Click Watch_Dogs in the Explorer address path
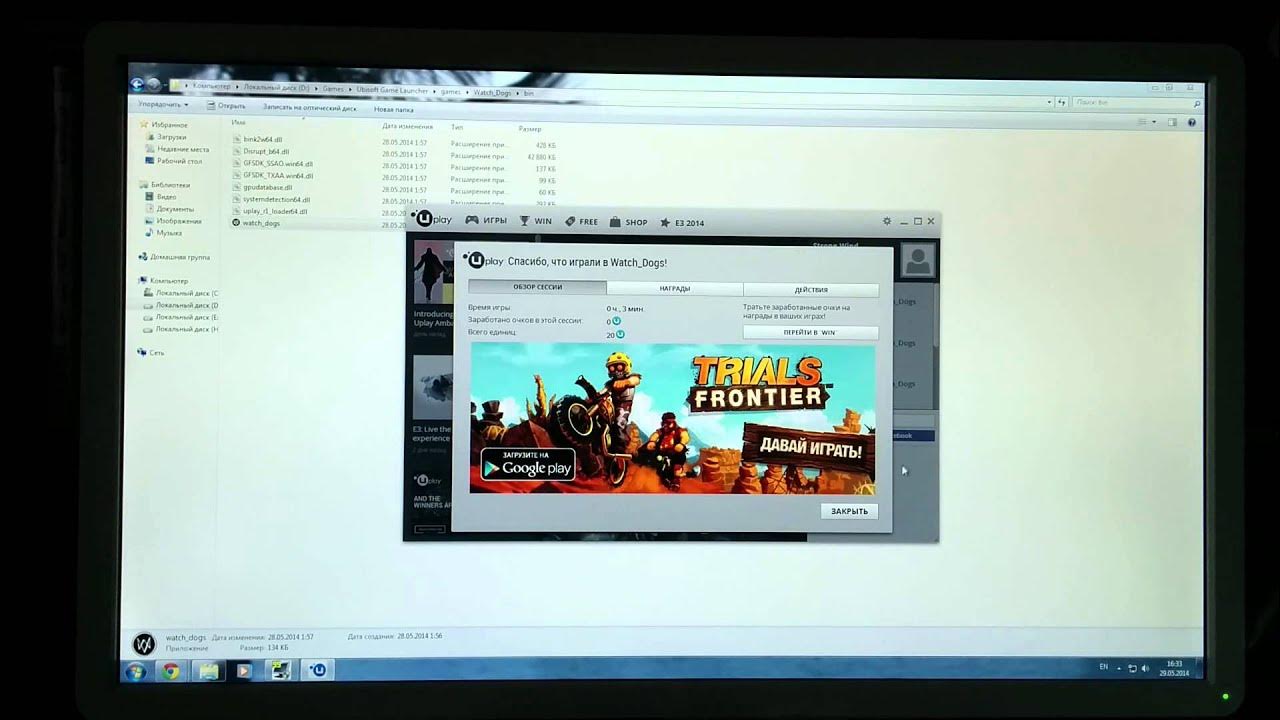This screenshot has height=720, width=1280. coord(491,92)
